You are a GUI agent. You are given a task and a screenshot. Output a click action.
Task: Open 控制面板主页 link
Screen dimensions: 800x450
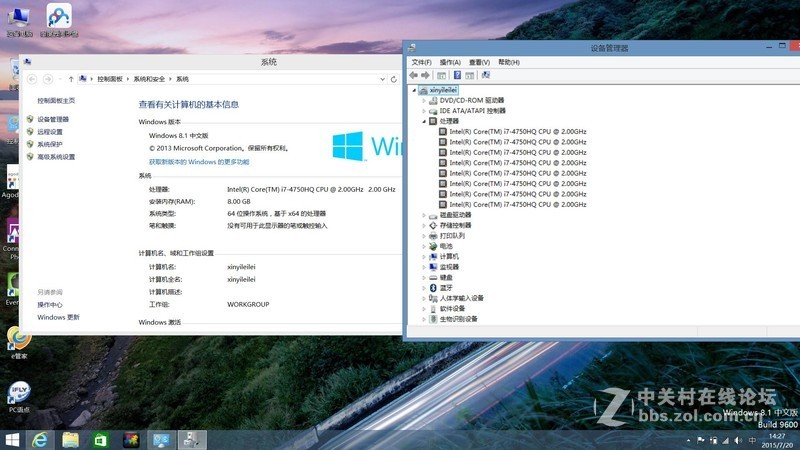56,101
